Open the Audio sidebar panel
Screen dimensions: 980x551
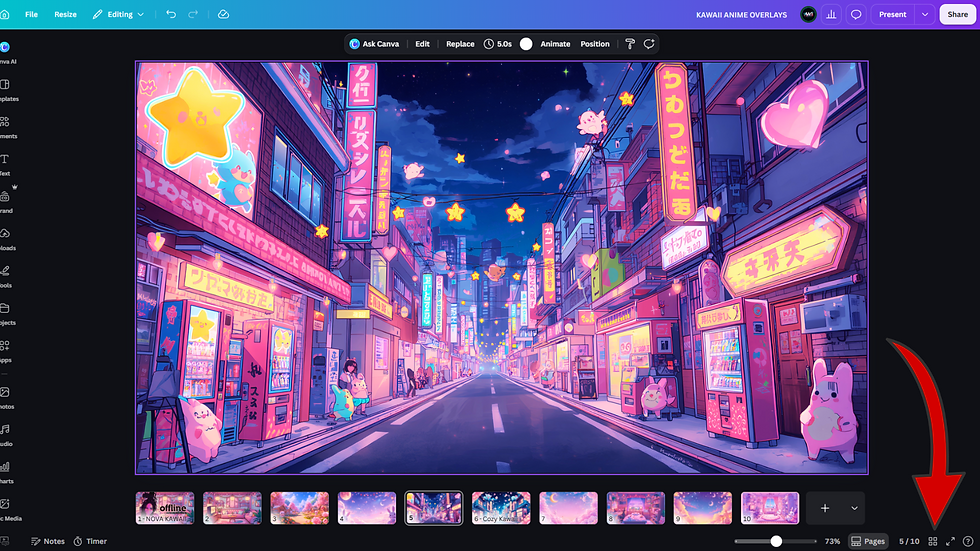(6, 435)
